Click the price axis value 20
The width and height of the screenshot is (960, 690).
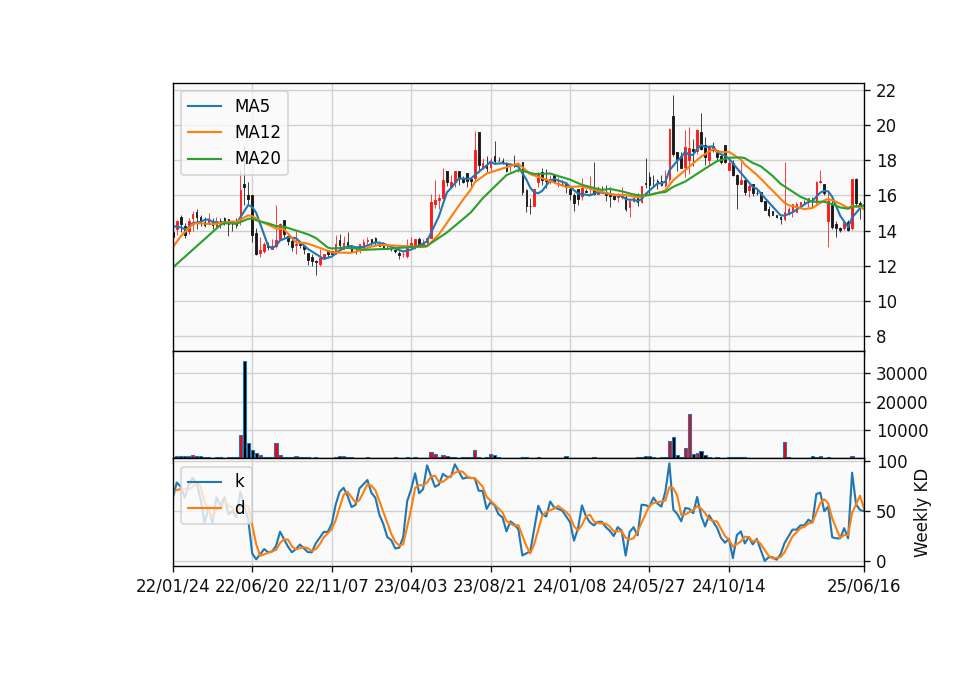pos(886,126)
